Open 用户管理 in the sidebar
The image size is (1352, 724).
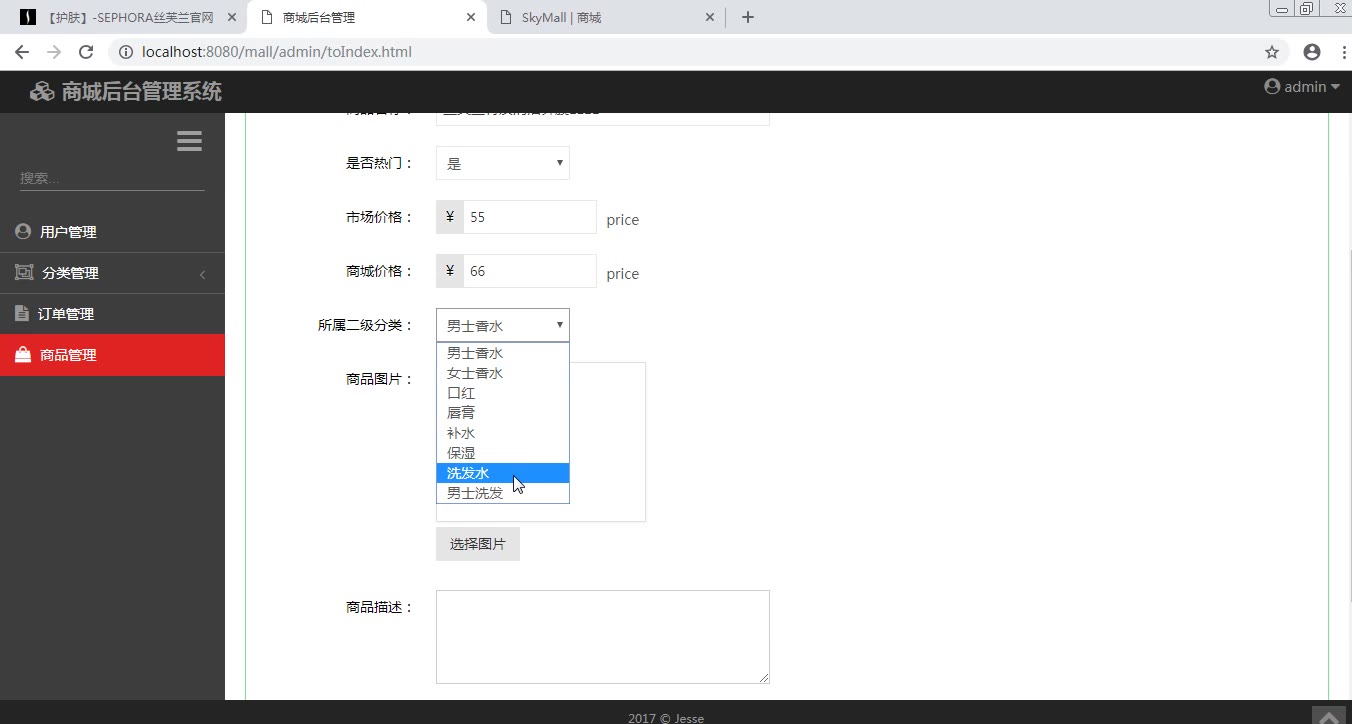[x=112, y=232]
